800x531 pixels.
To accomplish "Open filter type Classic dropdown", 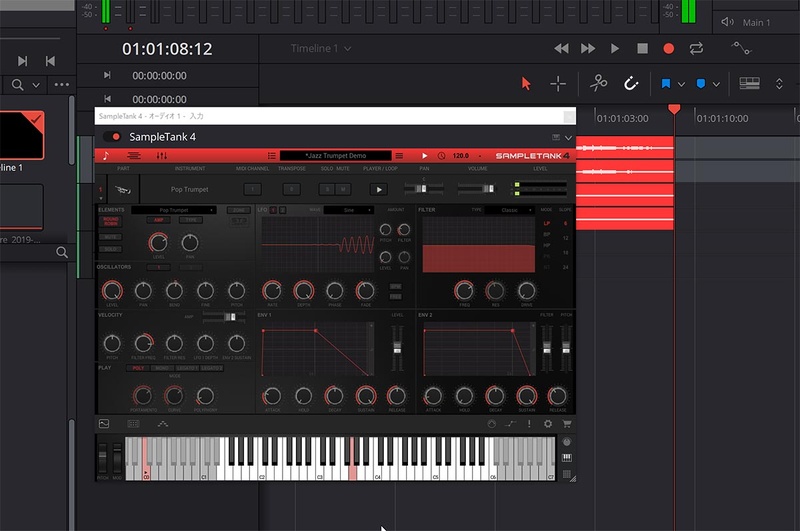I will (509, 210).
